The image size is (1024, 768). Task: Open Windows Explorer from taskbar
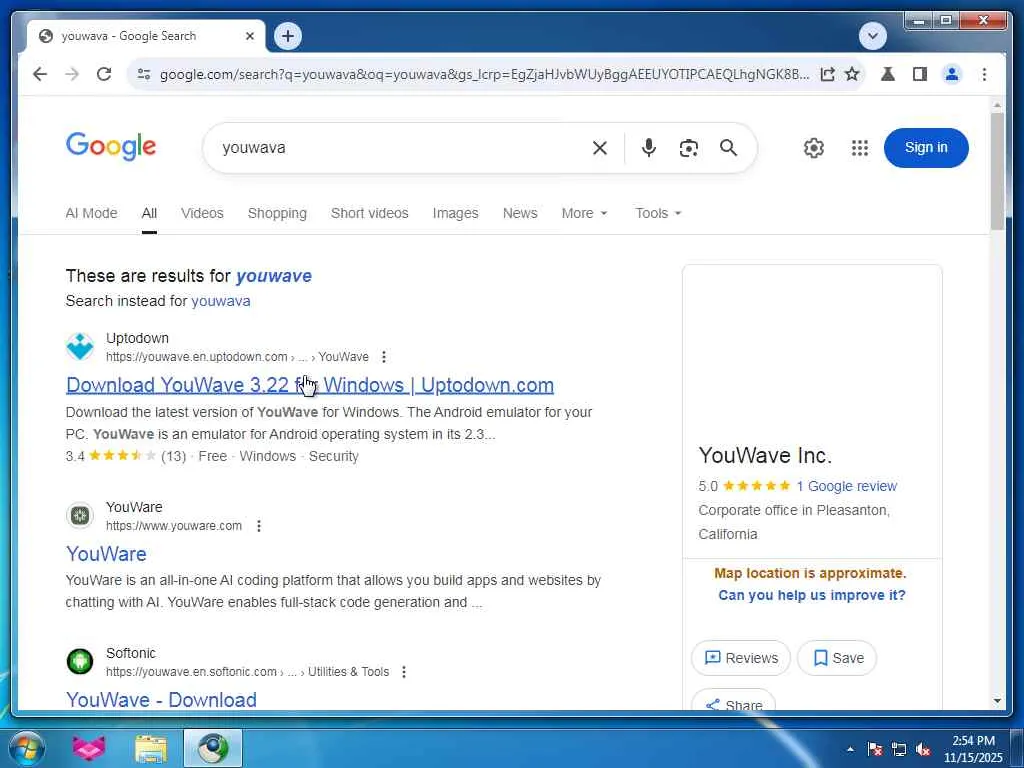(x=151, y=749)
